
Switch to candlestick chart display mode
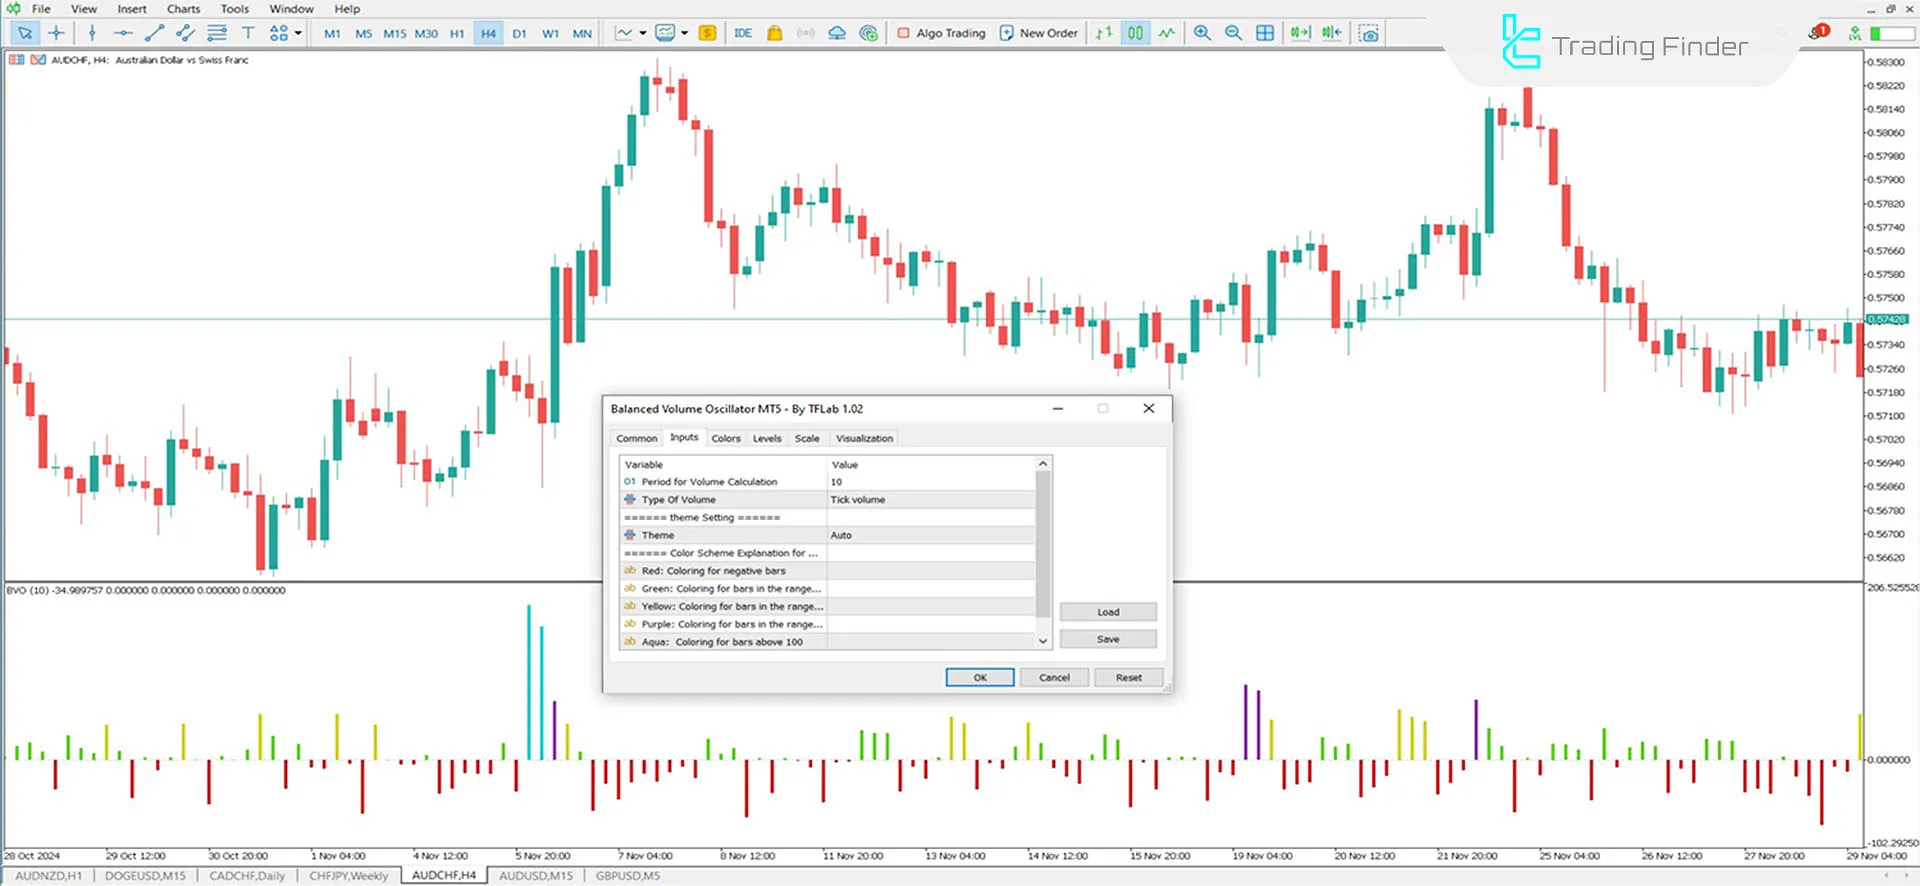1135,33
